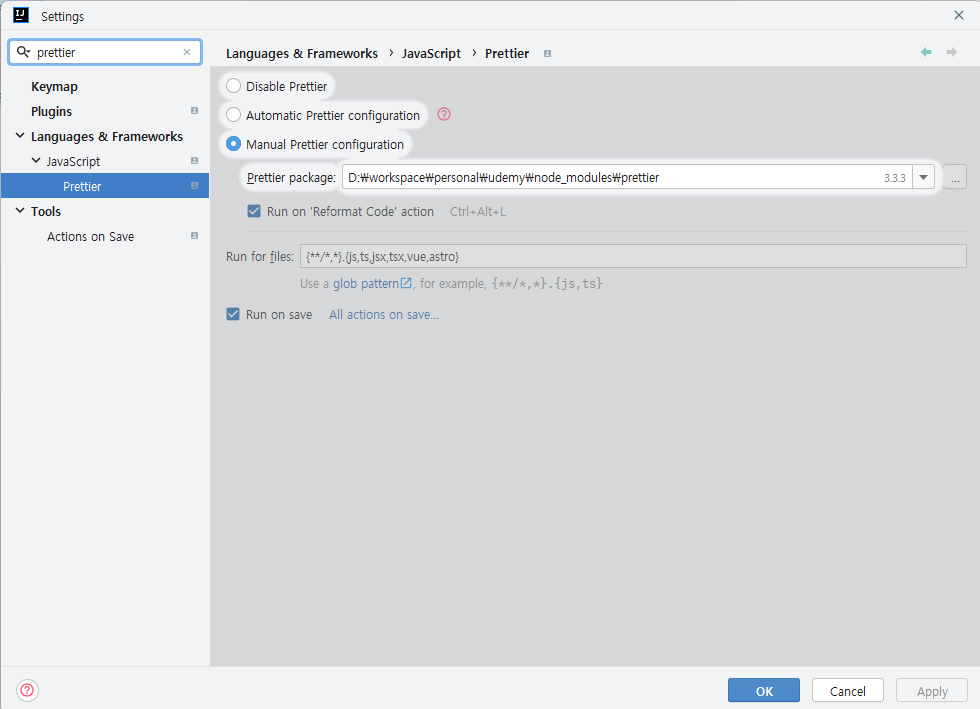Click project-level icon next to Plugins

tap(194, 111)
